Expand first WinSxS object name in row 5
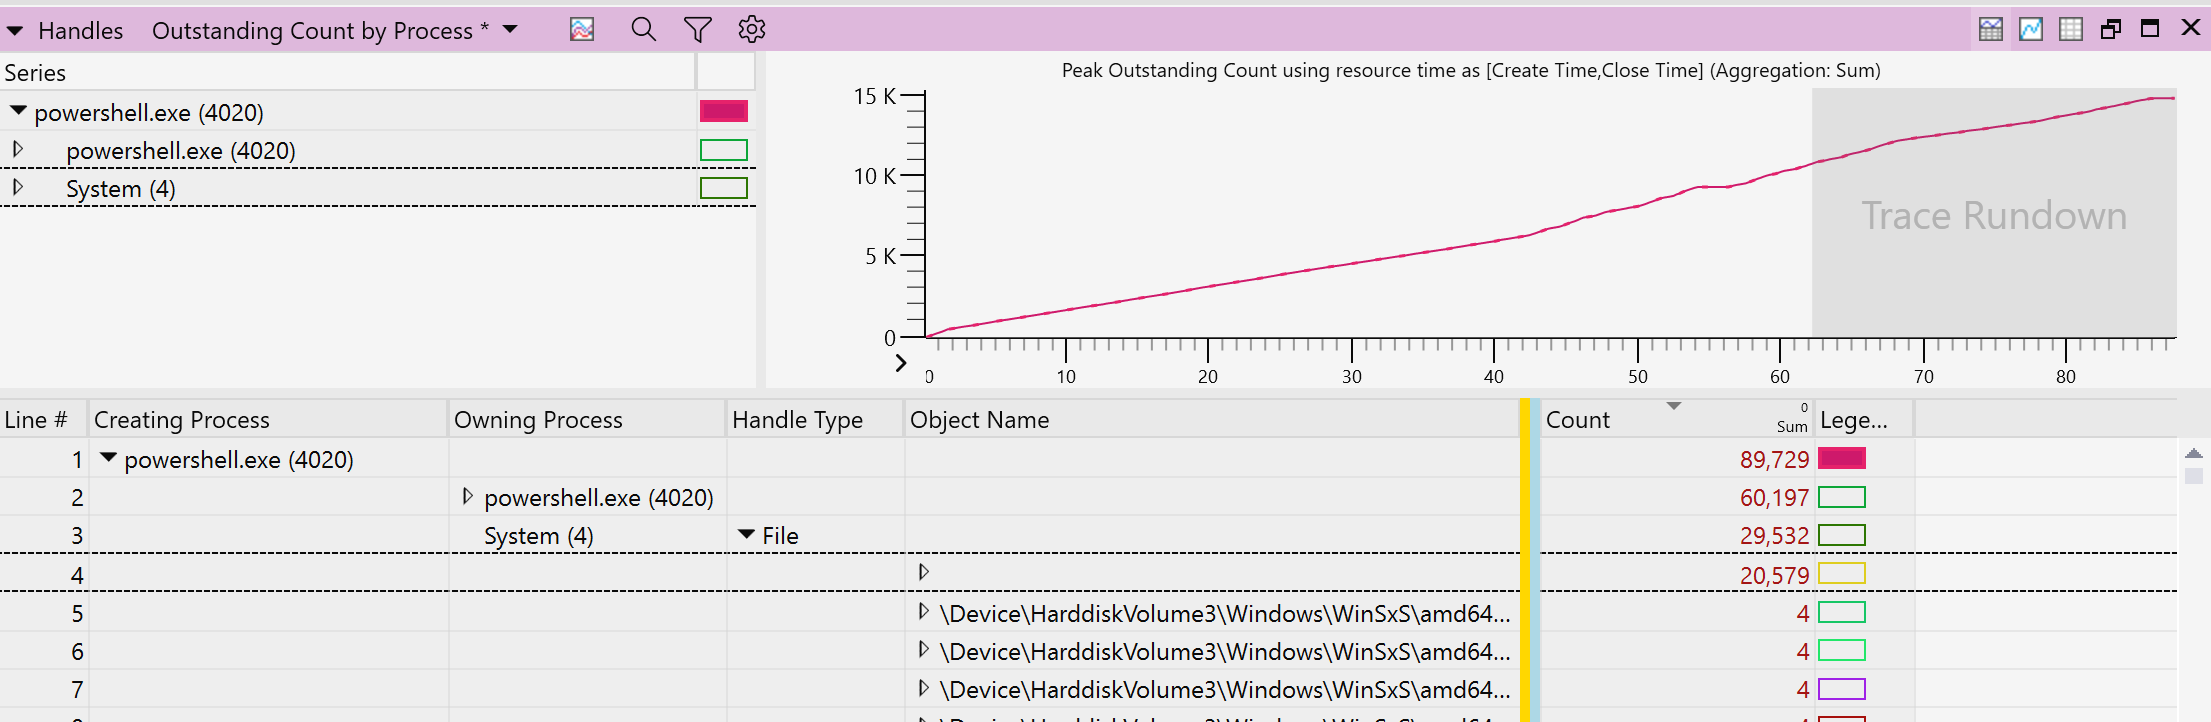Image resolution: width=2211 pixels, height=722 pixels. (x=924, y=611)
